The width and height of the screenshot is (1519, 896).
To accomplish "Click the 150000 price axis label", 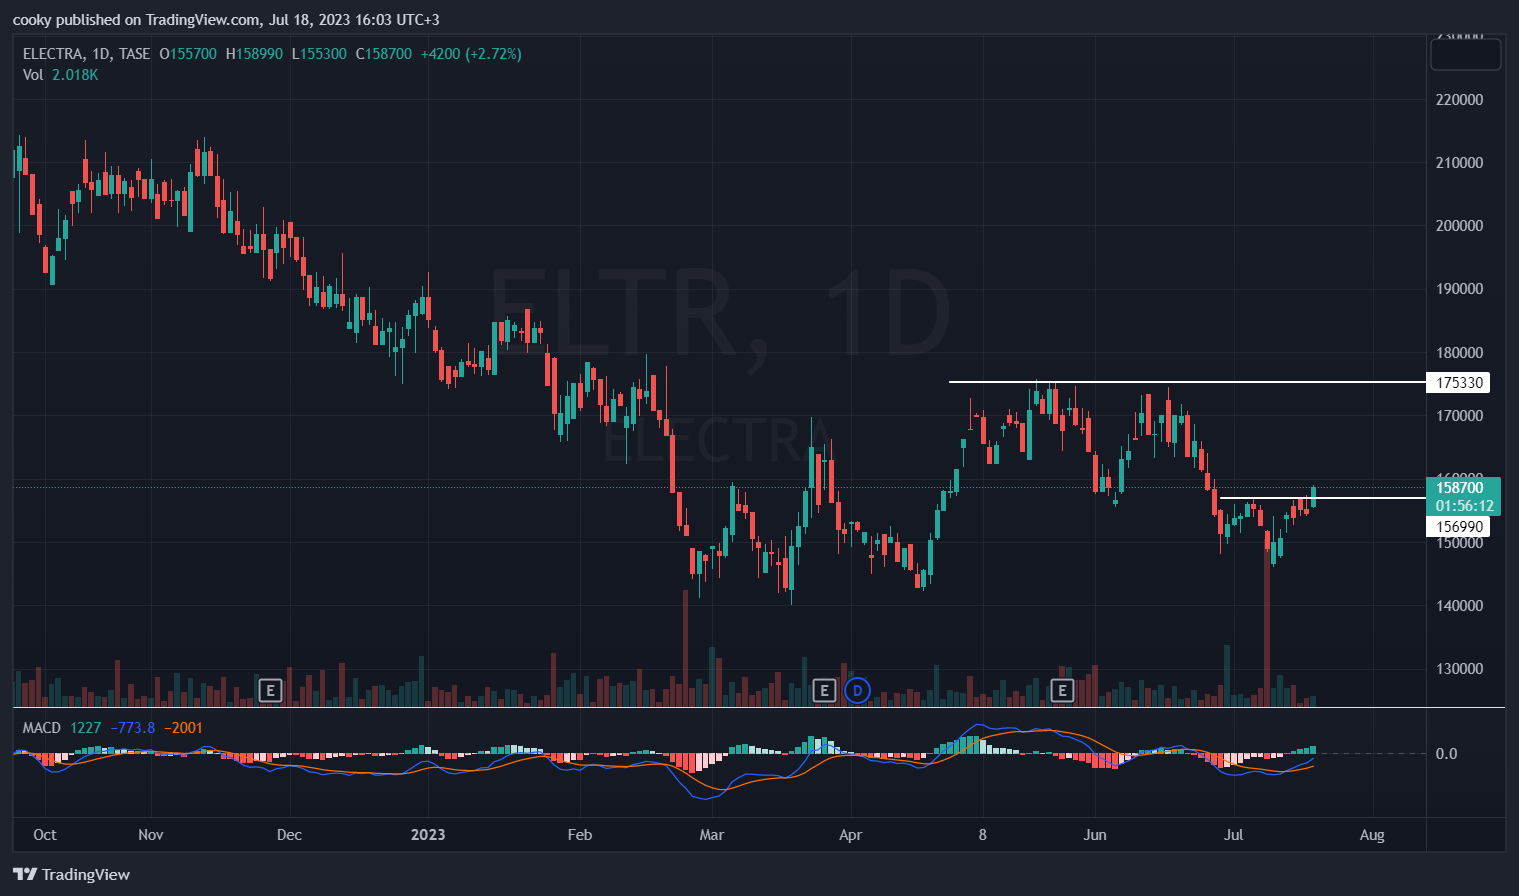I will (1459, 543).
